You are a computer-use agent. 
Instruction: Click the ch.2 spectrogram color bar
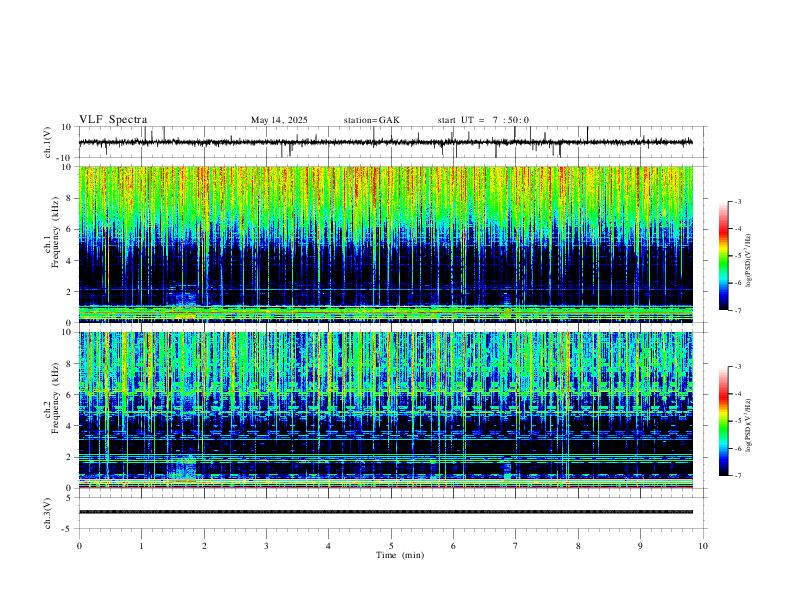tap(723, 421)
